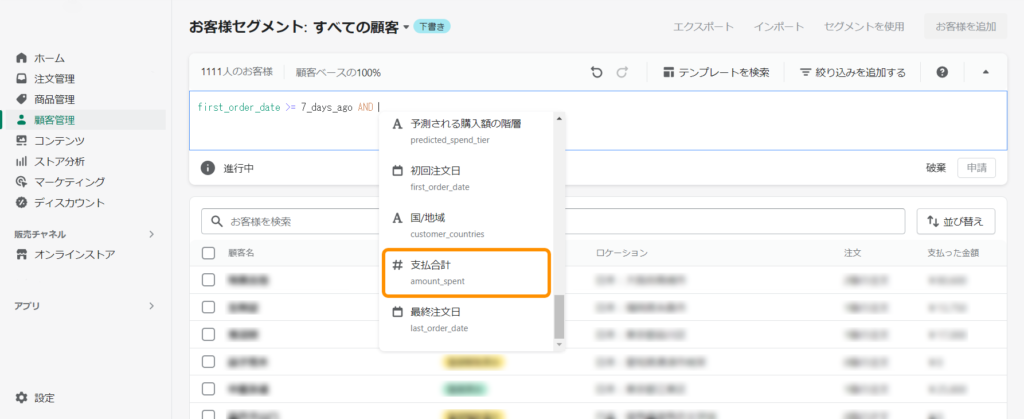The width and height of the screenshot is (1024, 419).
Task: Open ホーム from the sidebar
Action: (x=48, y=58)
